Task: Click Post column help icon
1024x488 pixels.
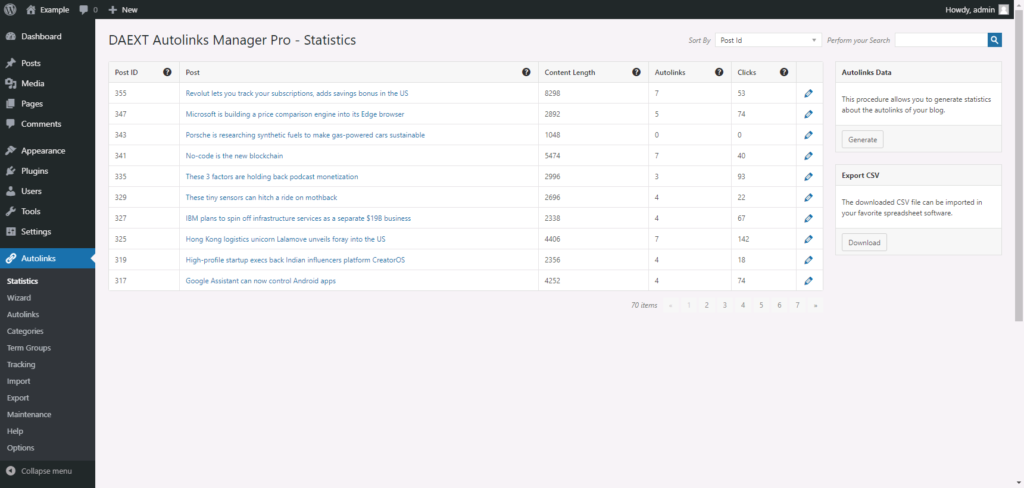Action: (x=526, y=73)
